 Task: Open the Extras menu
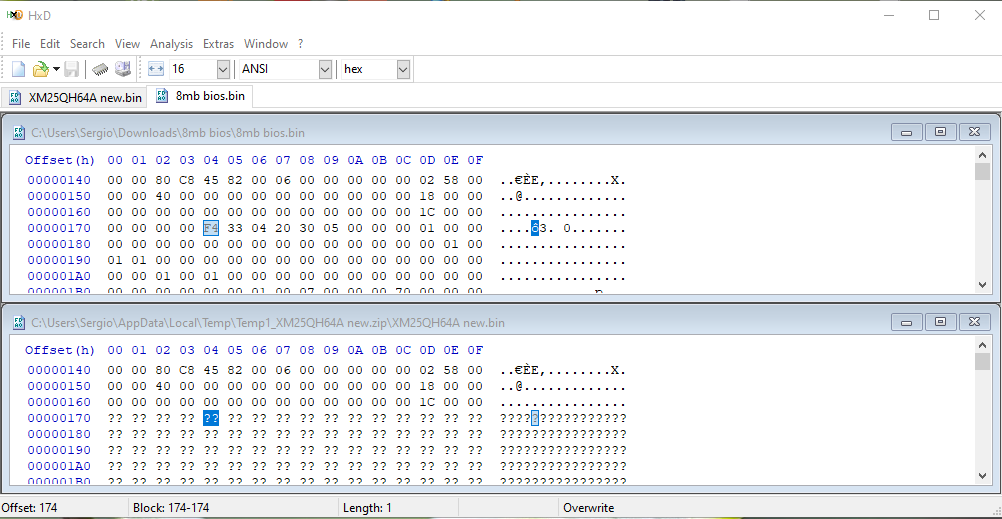[219, 43]
